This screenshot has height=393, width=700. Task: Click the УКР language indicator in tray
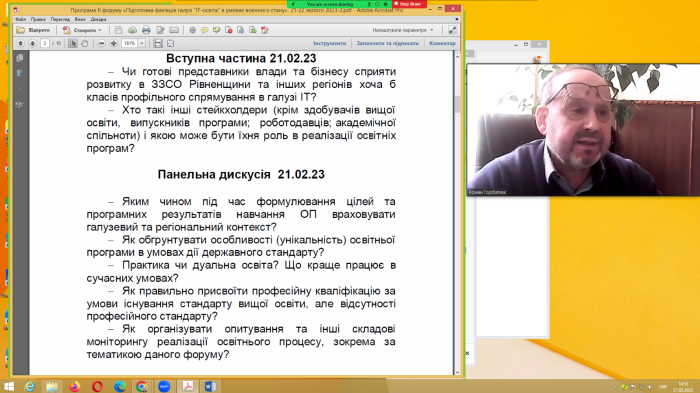click(663, 387)
